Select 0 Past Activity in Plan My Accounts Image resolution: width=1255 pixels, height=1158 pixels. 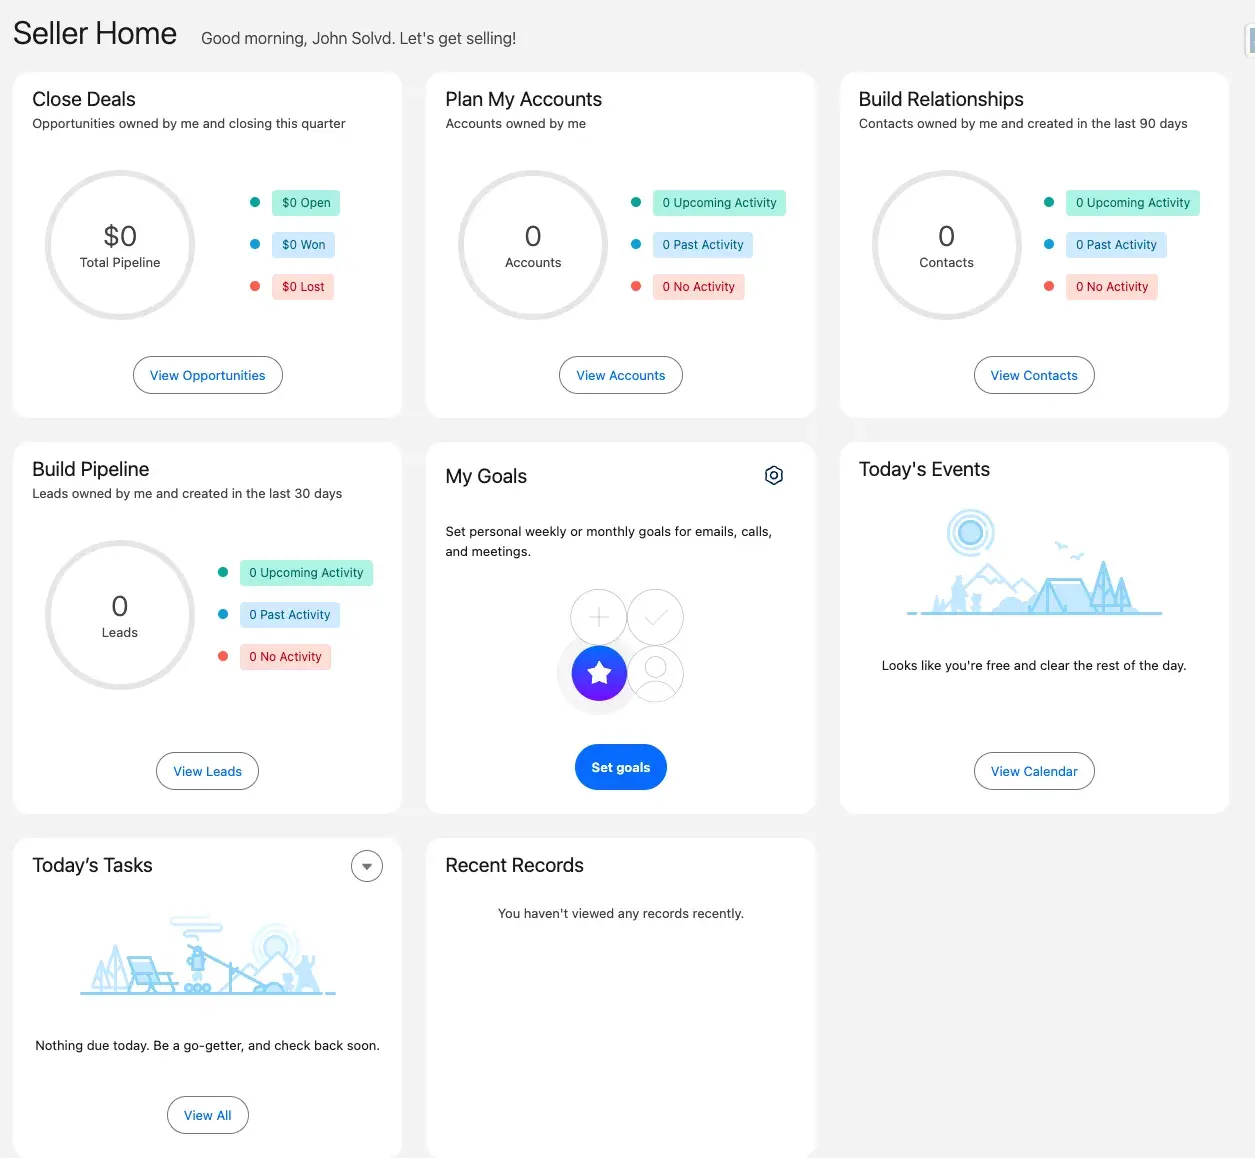703,244
